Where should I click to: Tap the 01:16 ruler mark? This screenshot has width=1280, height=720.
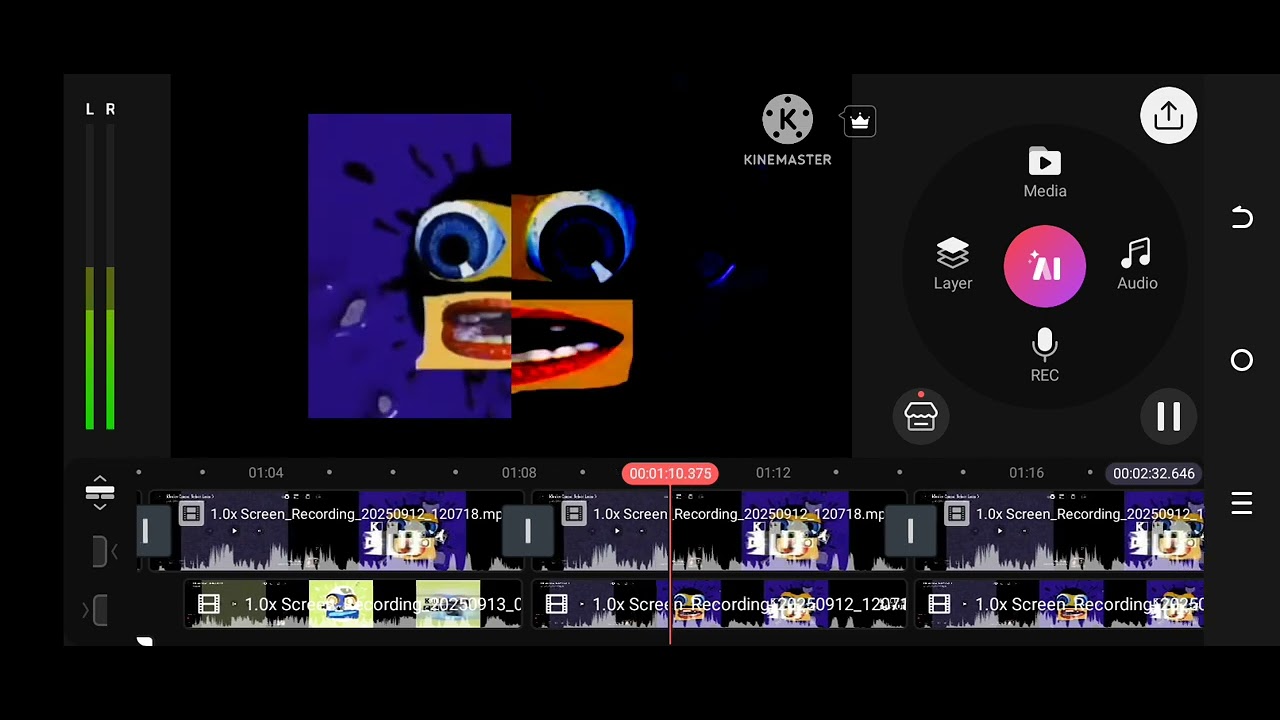[x=1026, y=473]
